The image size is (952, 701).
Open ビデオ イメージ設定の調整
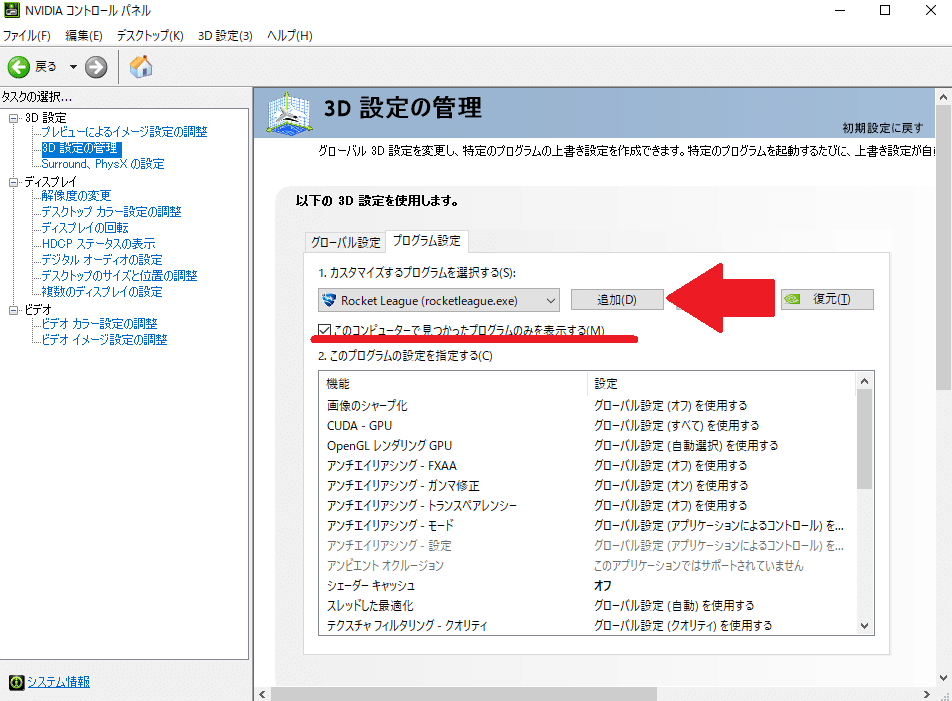[x=104, y=340]
